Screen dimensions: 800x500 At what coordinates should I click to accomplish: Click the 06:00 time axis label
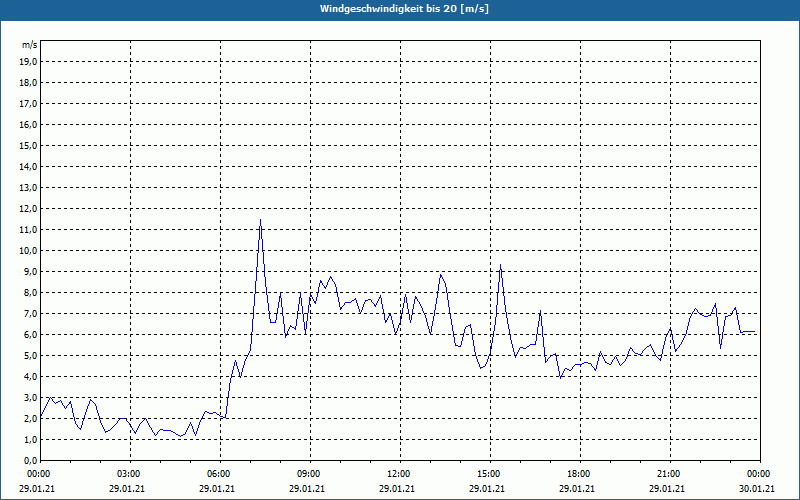coord(220,474)
